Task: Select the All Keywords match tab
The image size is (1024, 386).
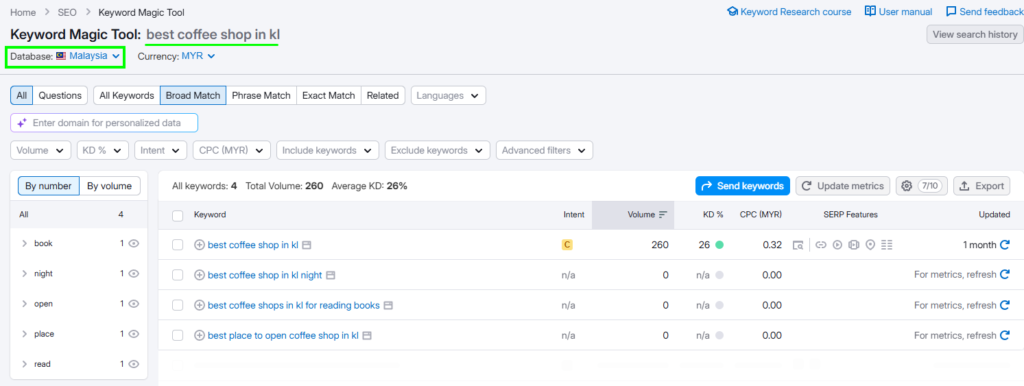Action: [x=127, y=95]
